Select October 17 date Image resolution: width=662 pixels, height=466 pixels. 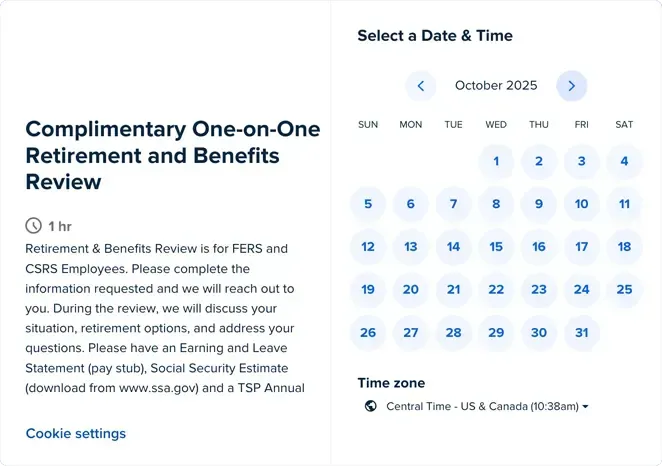click(x=582, y=247)
